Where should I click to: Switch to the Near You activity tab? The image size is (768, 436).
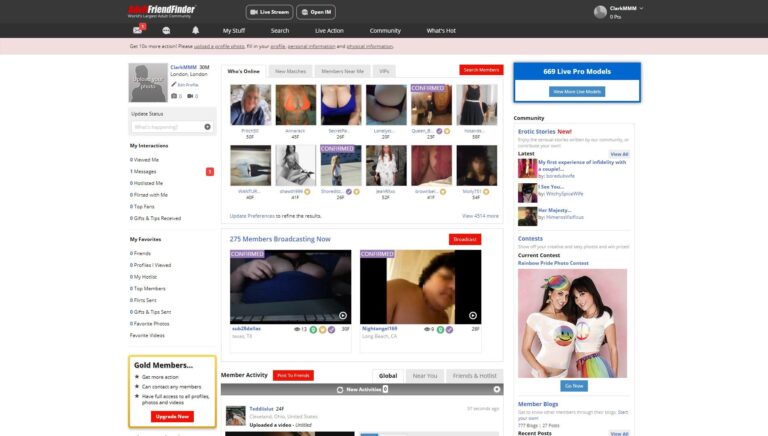(x=425, y=376)
